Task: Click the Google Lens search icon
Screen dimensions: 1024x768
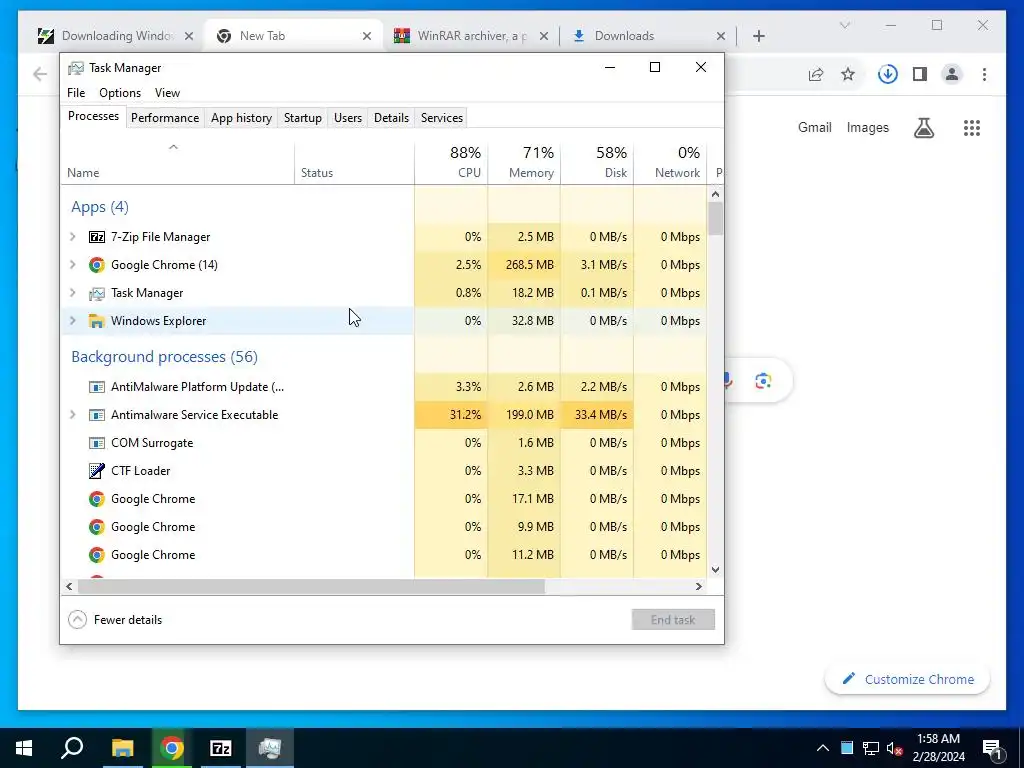Action: coord(763,381)
